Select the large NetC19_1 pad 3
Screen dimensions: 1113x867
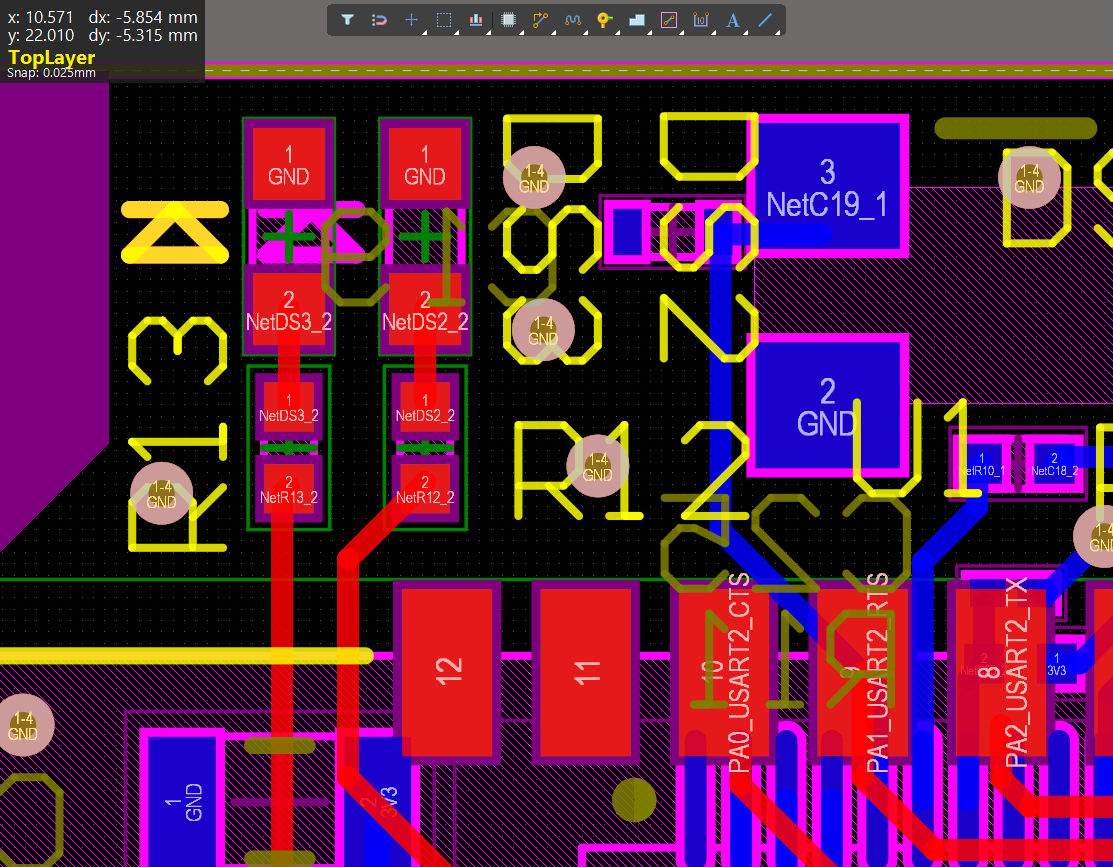point(827,186)
